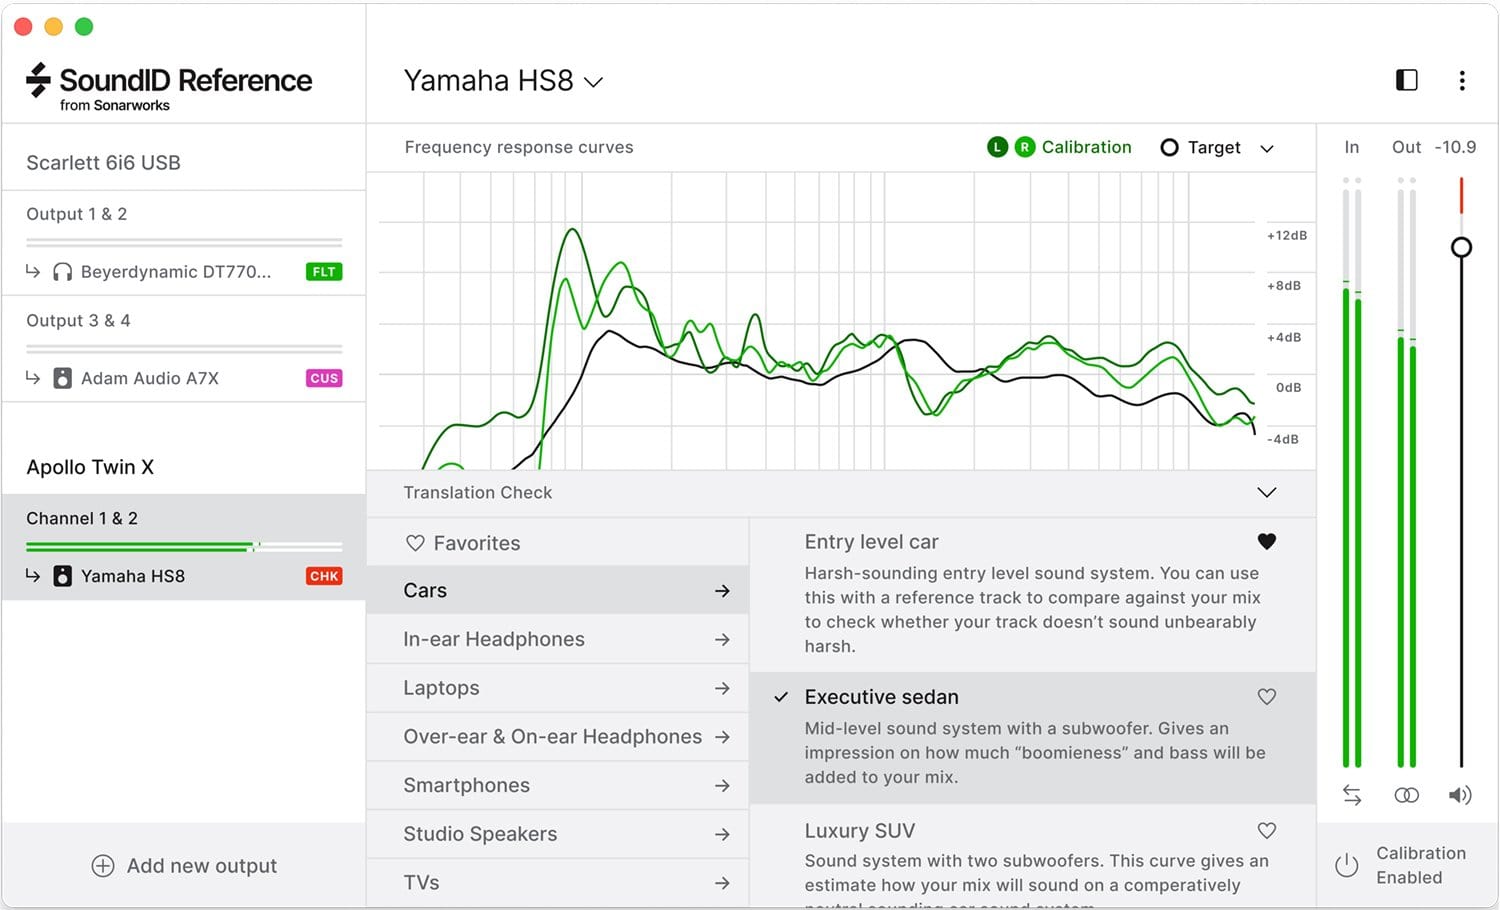Expand the Laptops category arrow
This screenshot has width=1500, height=910.
[722, 688]
